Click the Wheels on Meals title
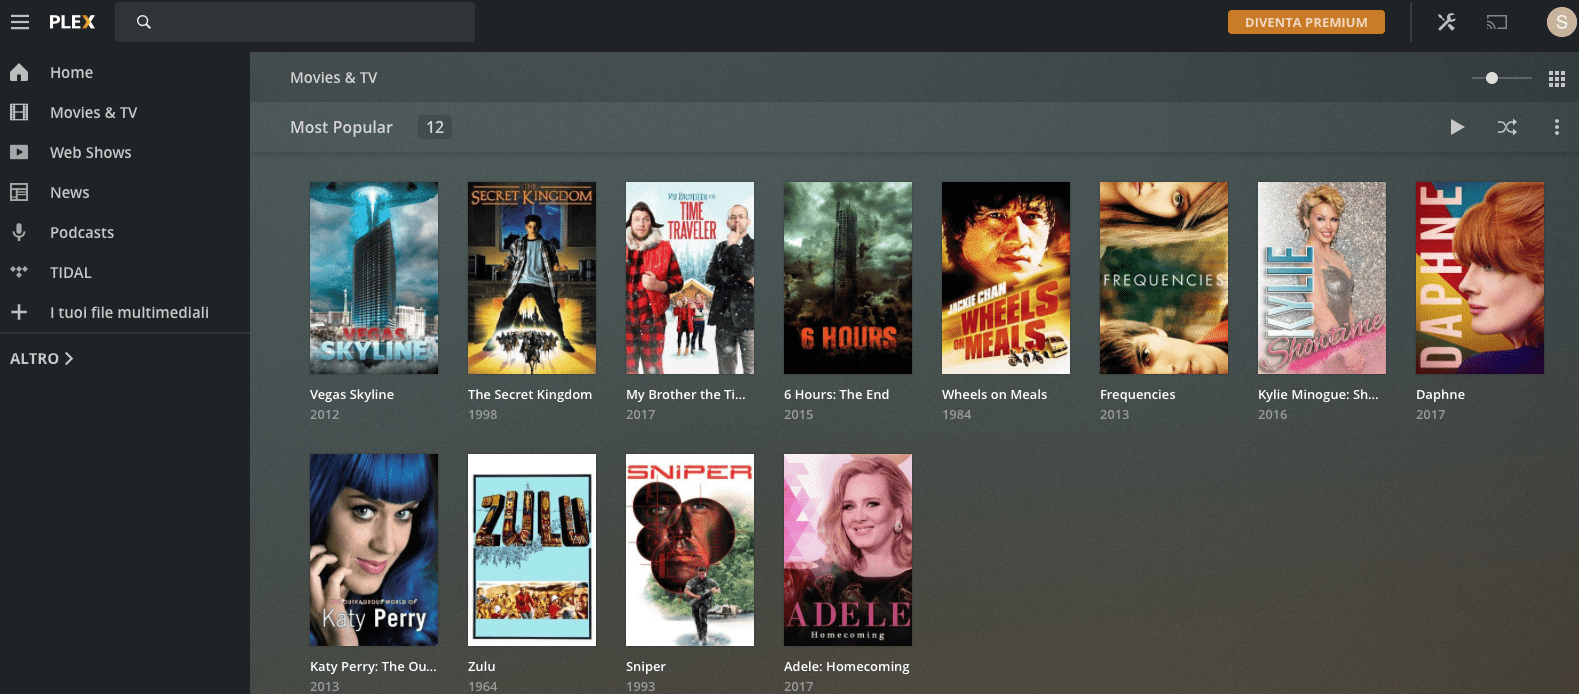The image size is (1579, 694). (x=994, y=395)
